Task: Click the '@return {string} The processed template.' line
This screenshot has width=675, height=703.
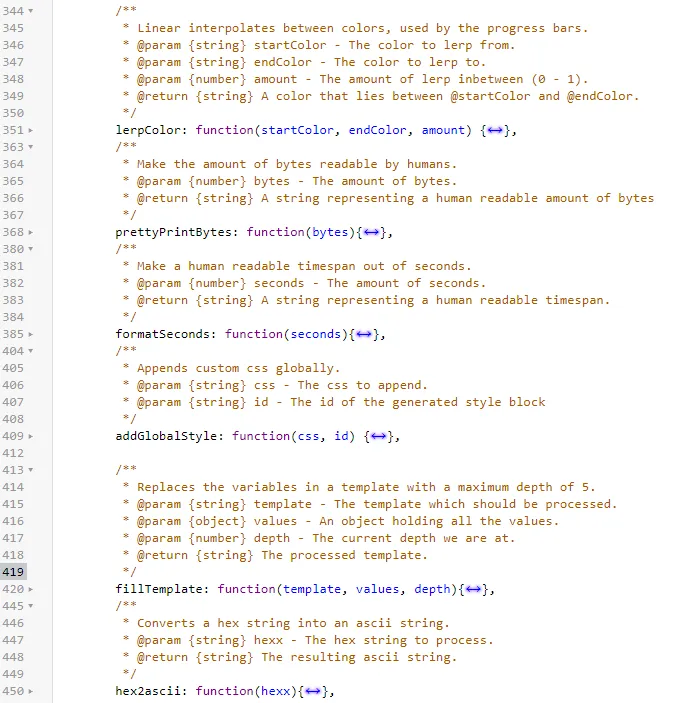Action: point(282,555)
